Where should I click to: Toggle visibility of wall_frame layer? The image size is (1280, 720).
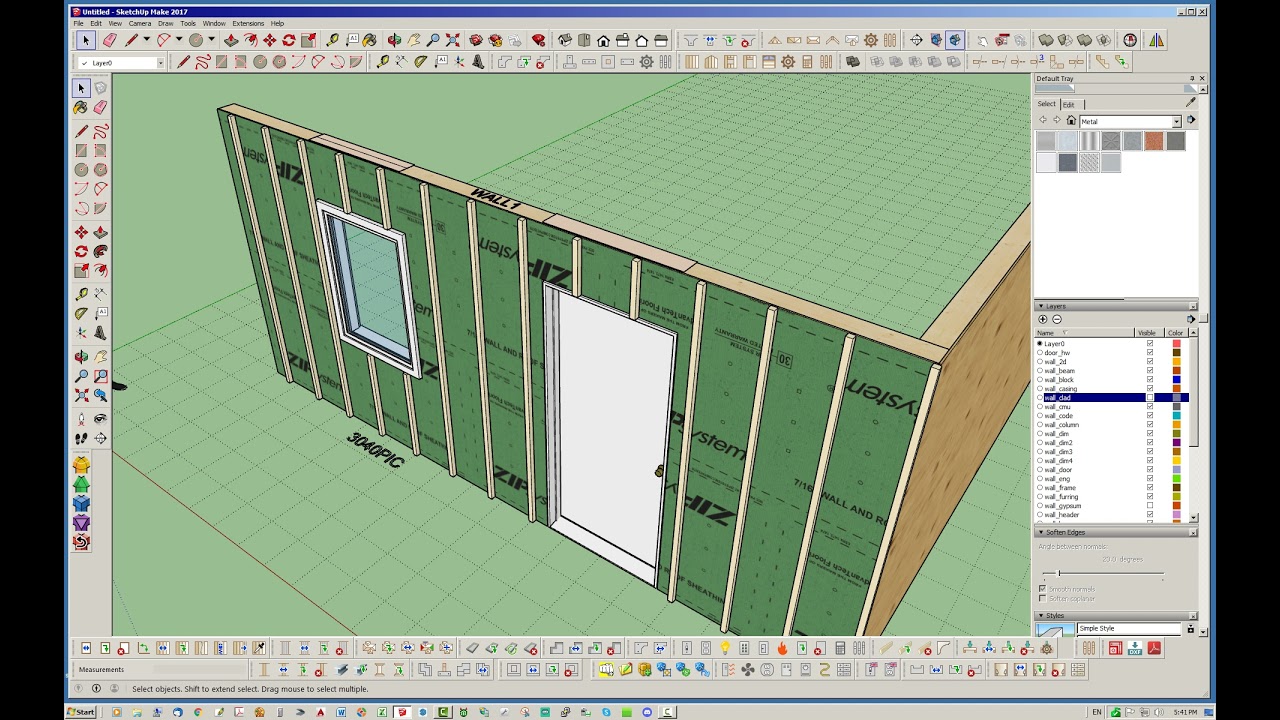(1150, 488)
